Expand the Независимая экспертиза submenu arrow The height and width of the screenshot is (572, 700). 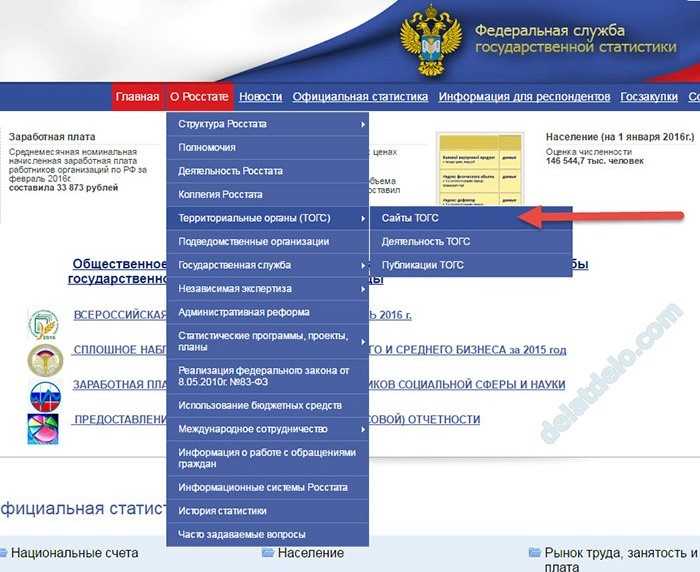click(x=363, y=289)
